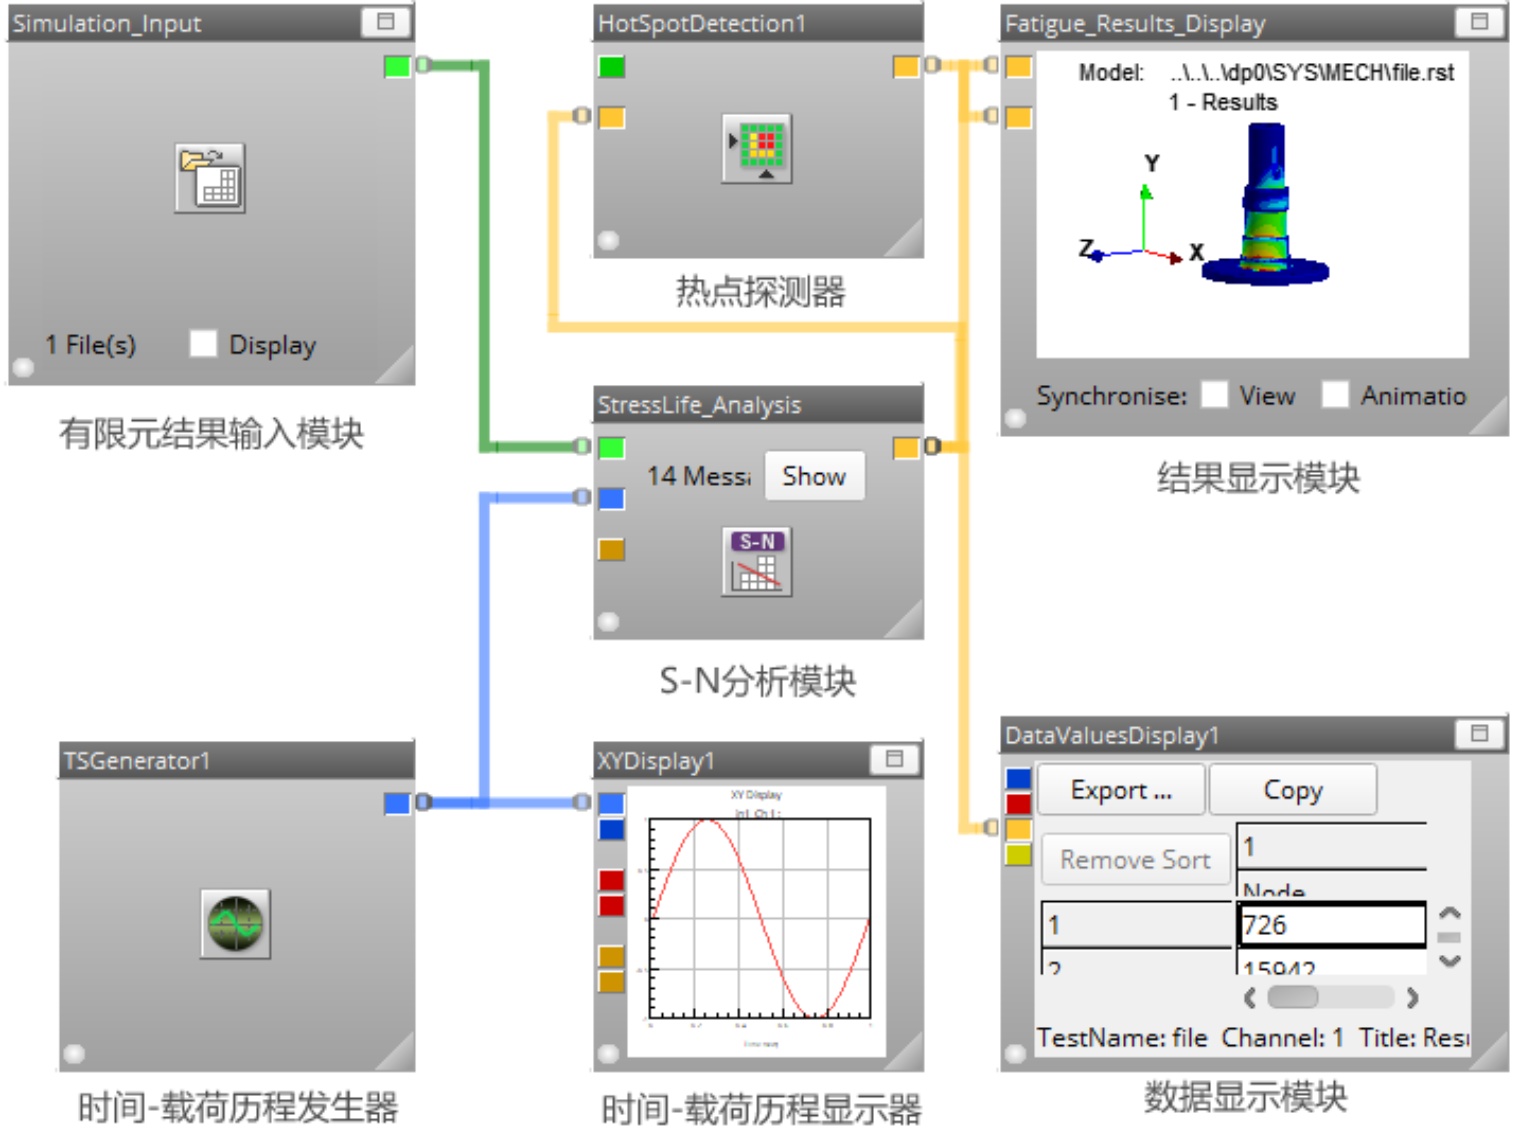Select the table cell containing 726
Image resolution: width=1520 pixels, height=1141 pixels.
(1331, 925)
